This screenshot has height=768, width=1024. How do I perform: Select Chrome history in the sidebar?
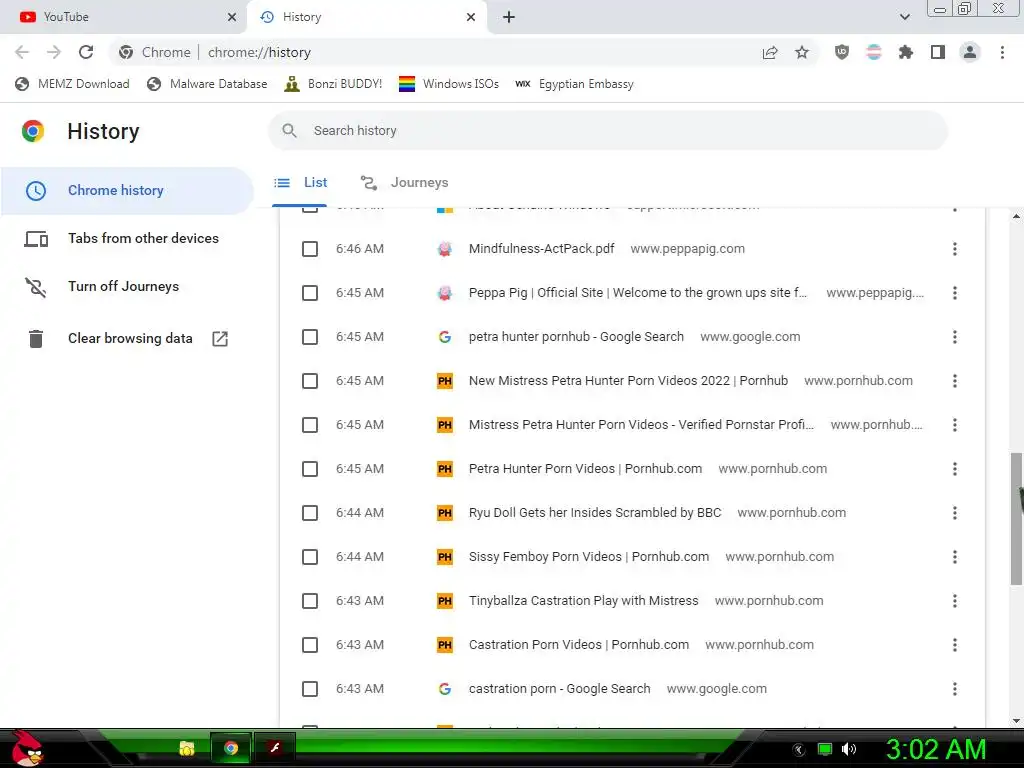[x=127, y=191]
